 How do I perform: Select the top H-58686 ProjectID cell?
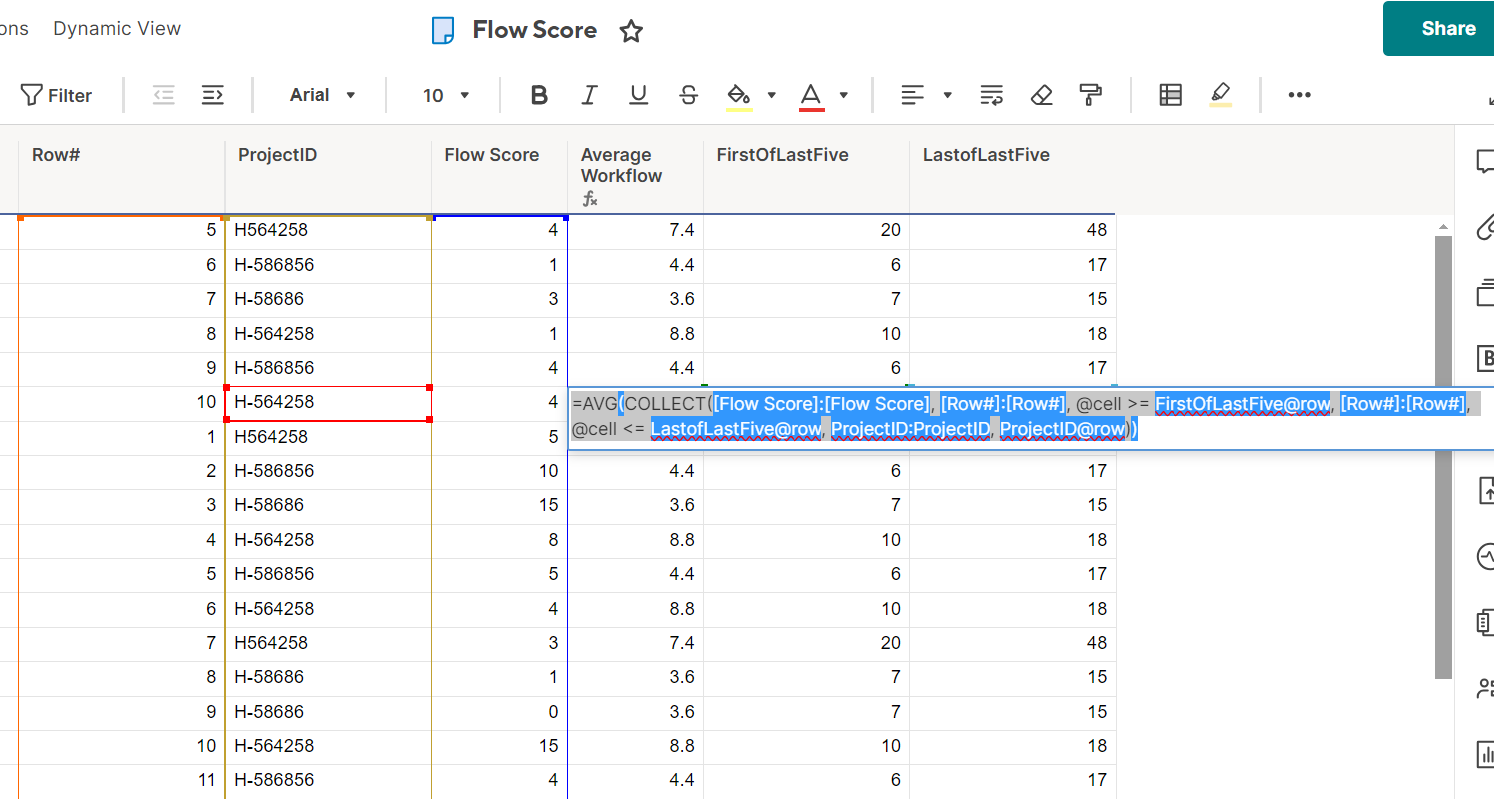(x=328, y=299)
